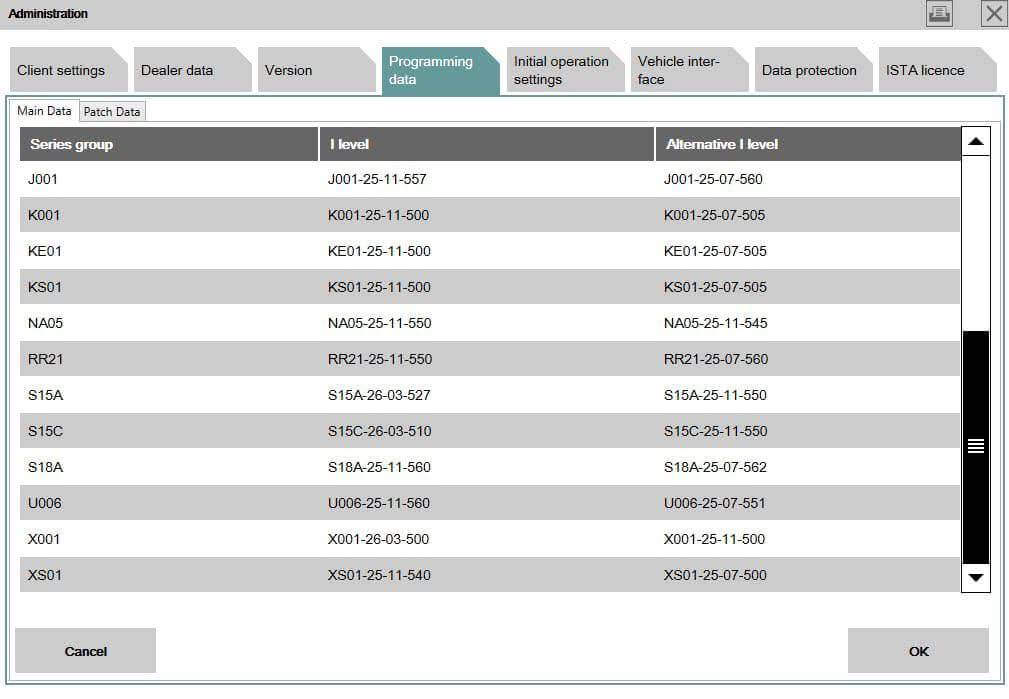Select the RR21-25-11-550 I level cell
Screen dimensions: 1009x699
coord(380,359)
